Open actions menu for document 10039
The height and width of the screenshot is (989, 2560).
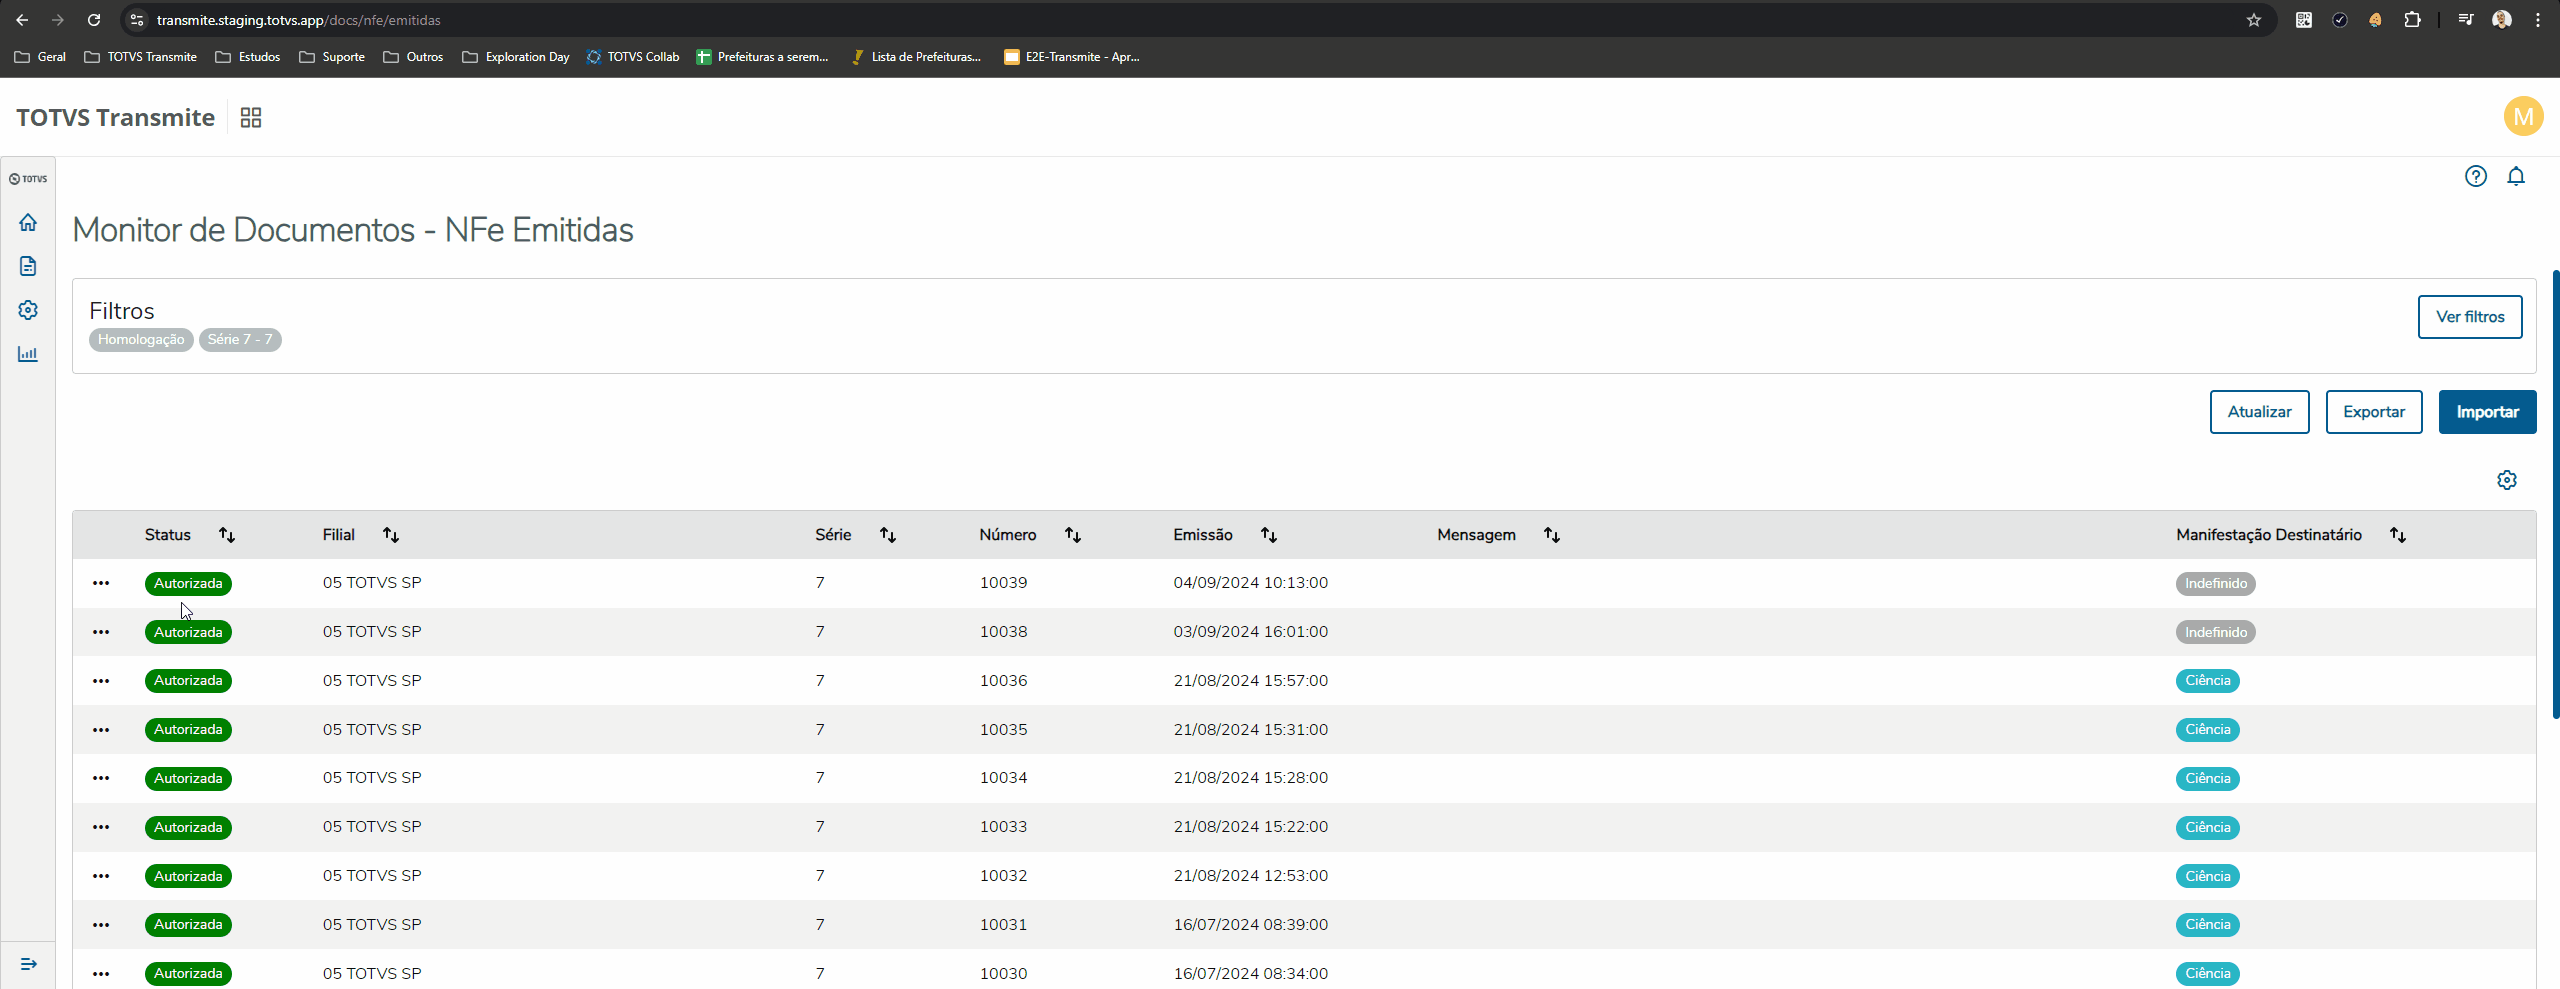tap(101, 583)
